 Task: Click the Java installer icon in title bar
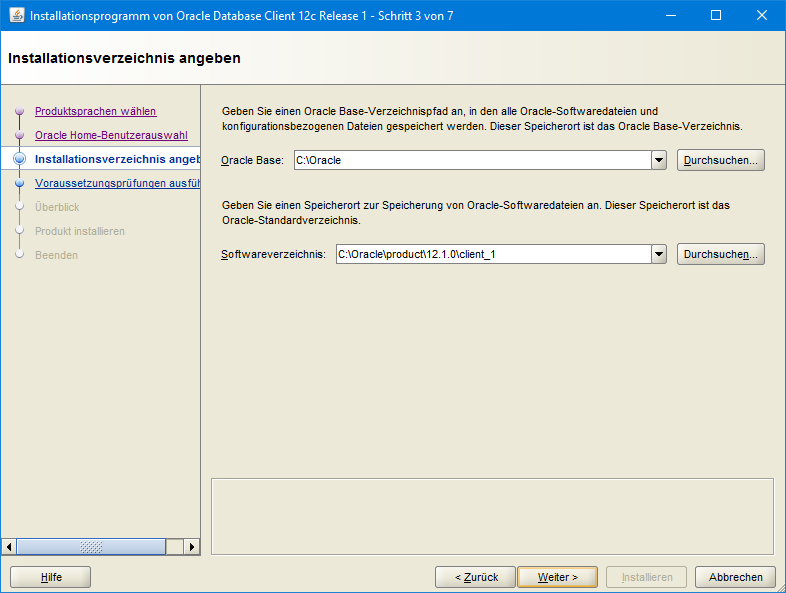click(x=17, y=16)
